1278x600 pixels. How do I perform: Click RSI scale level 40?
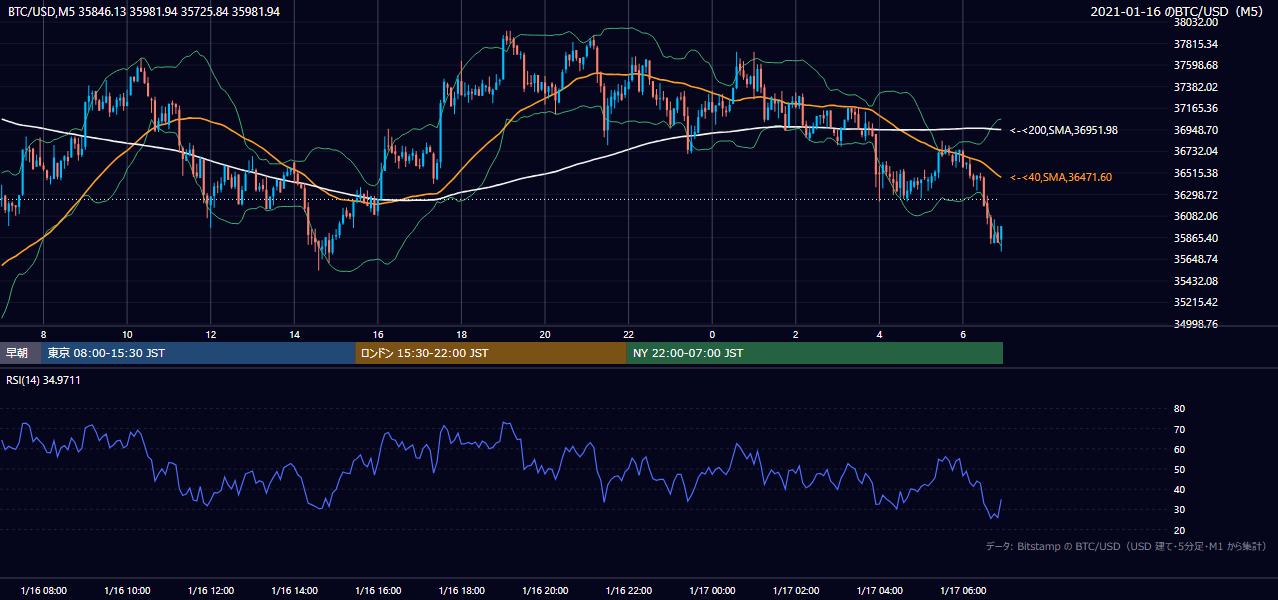(x=1179, y=489)
